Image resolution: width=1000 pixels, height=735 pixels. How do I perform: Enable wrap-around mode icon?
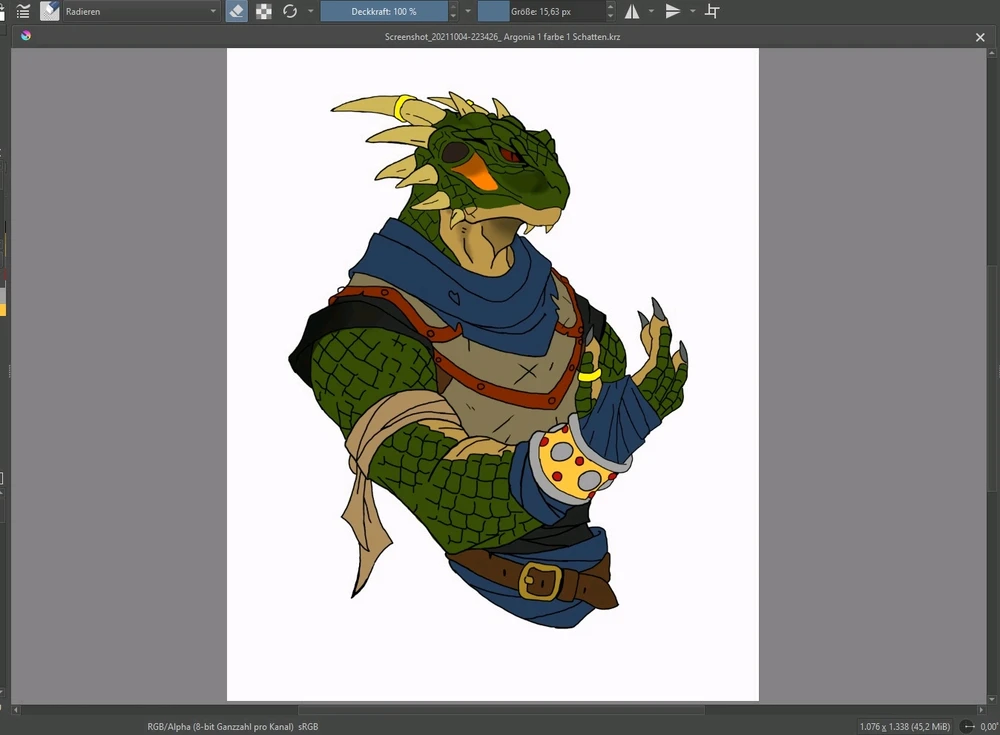pos(712,11)
